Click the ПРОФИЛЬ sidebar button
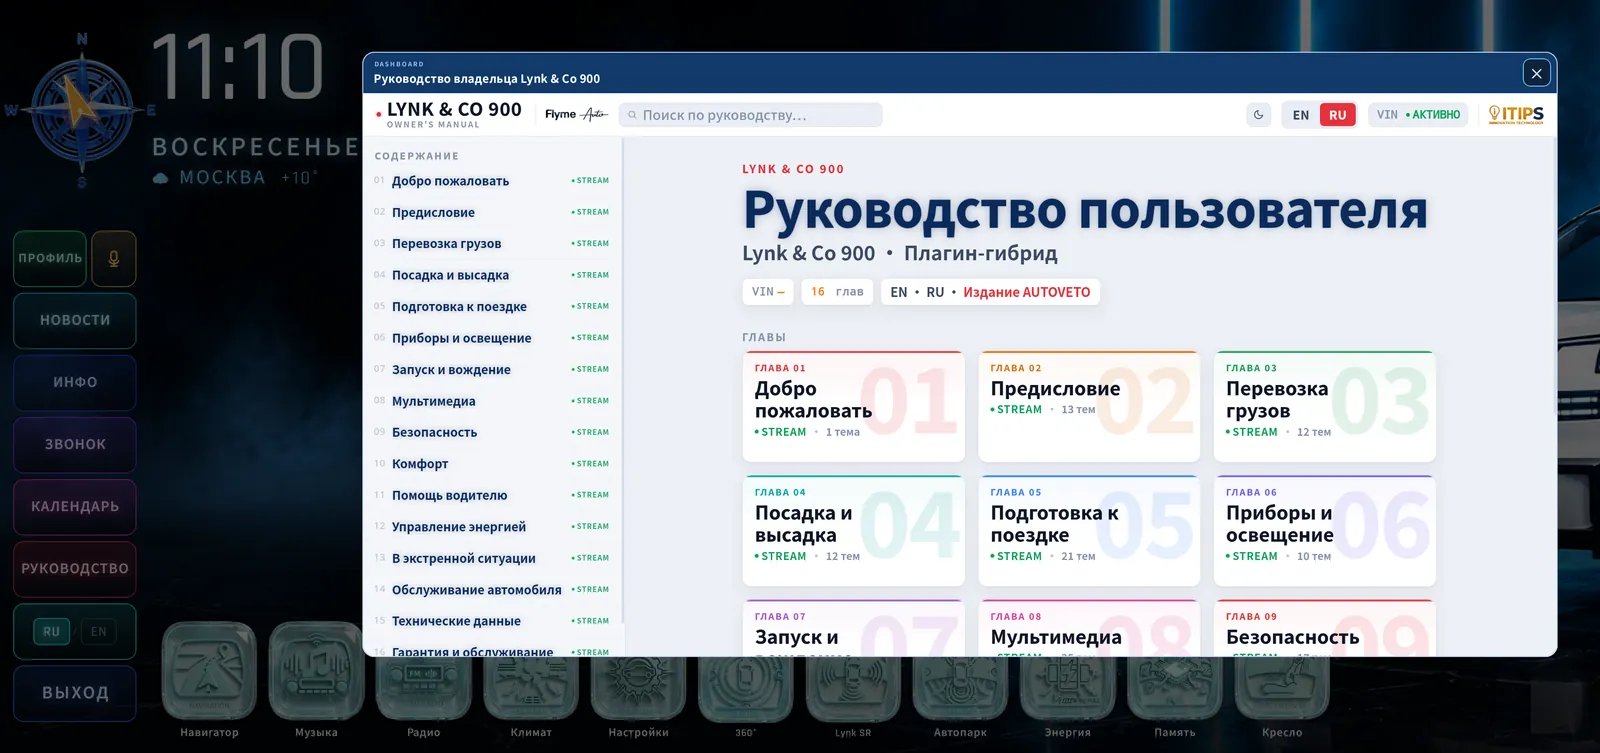1600x753 pixels. click(x=50, y=258)
